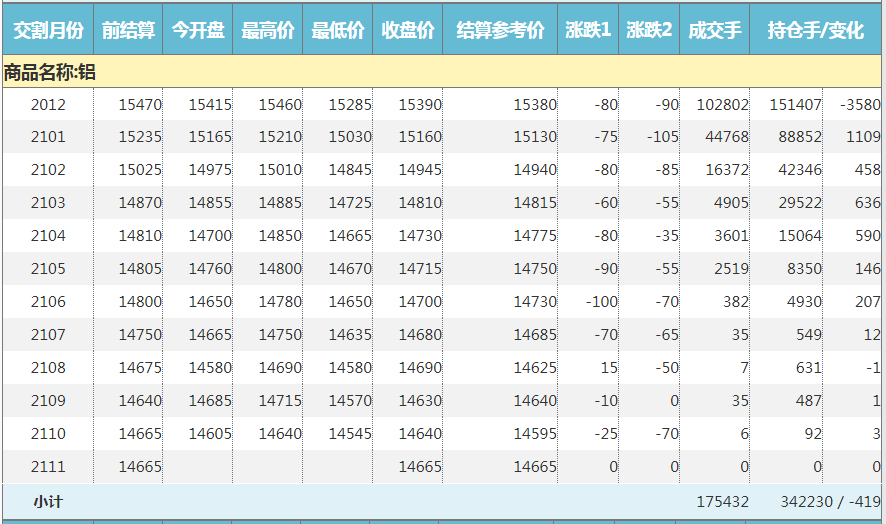The width and height of the screenshot is (886, 524).
Task: Select the 今开盘 column header
Action: coord(198,31)
